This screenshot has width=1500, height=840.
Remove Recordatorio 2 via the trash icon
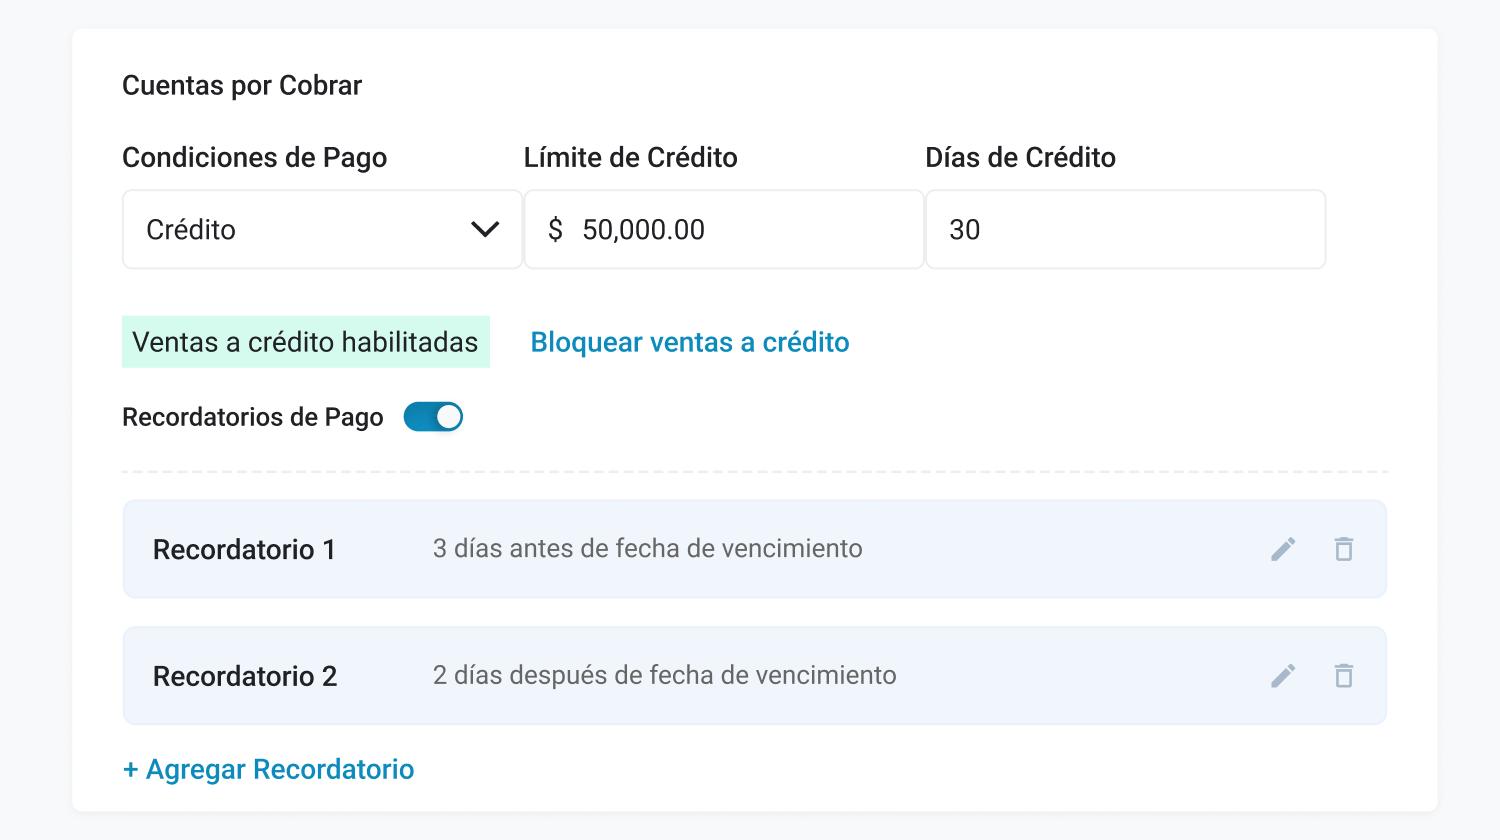1344,676
